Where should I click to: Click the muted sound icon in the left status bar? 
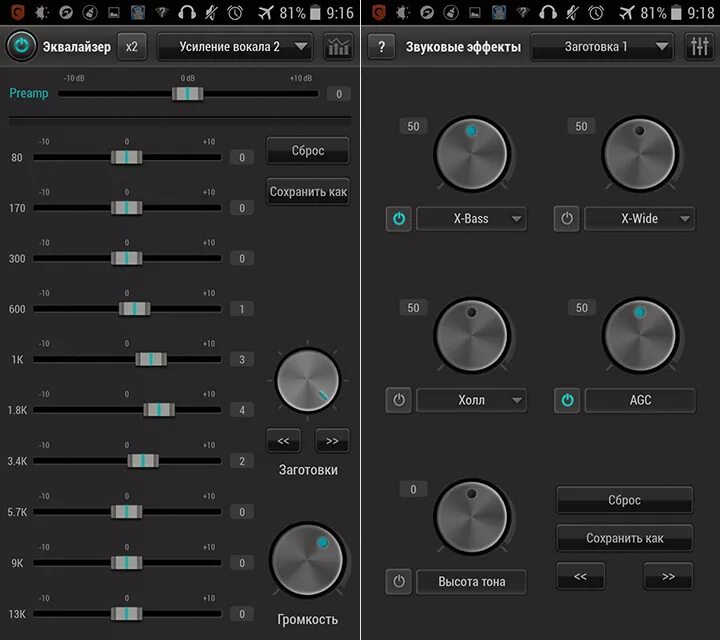(211, 12)
